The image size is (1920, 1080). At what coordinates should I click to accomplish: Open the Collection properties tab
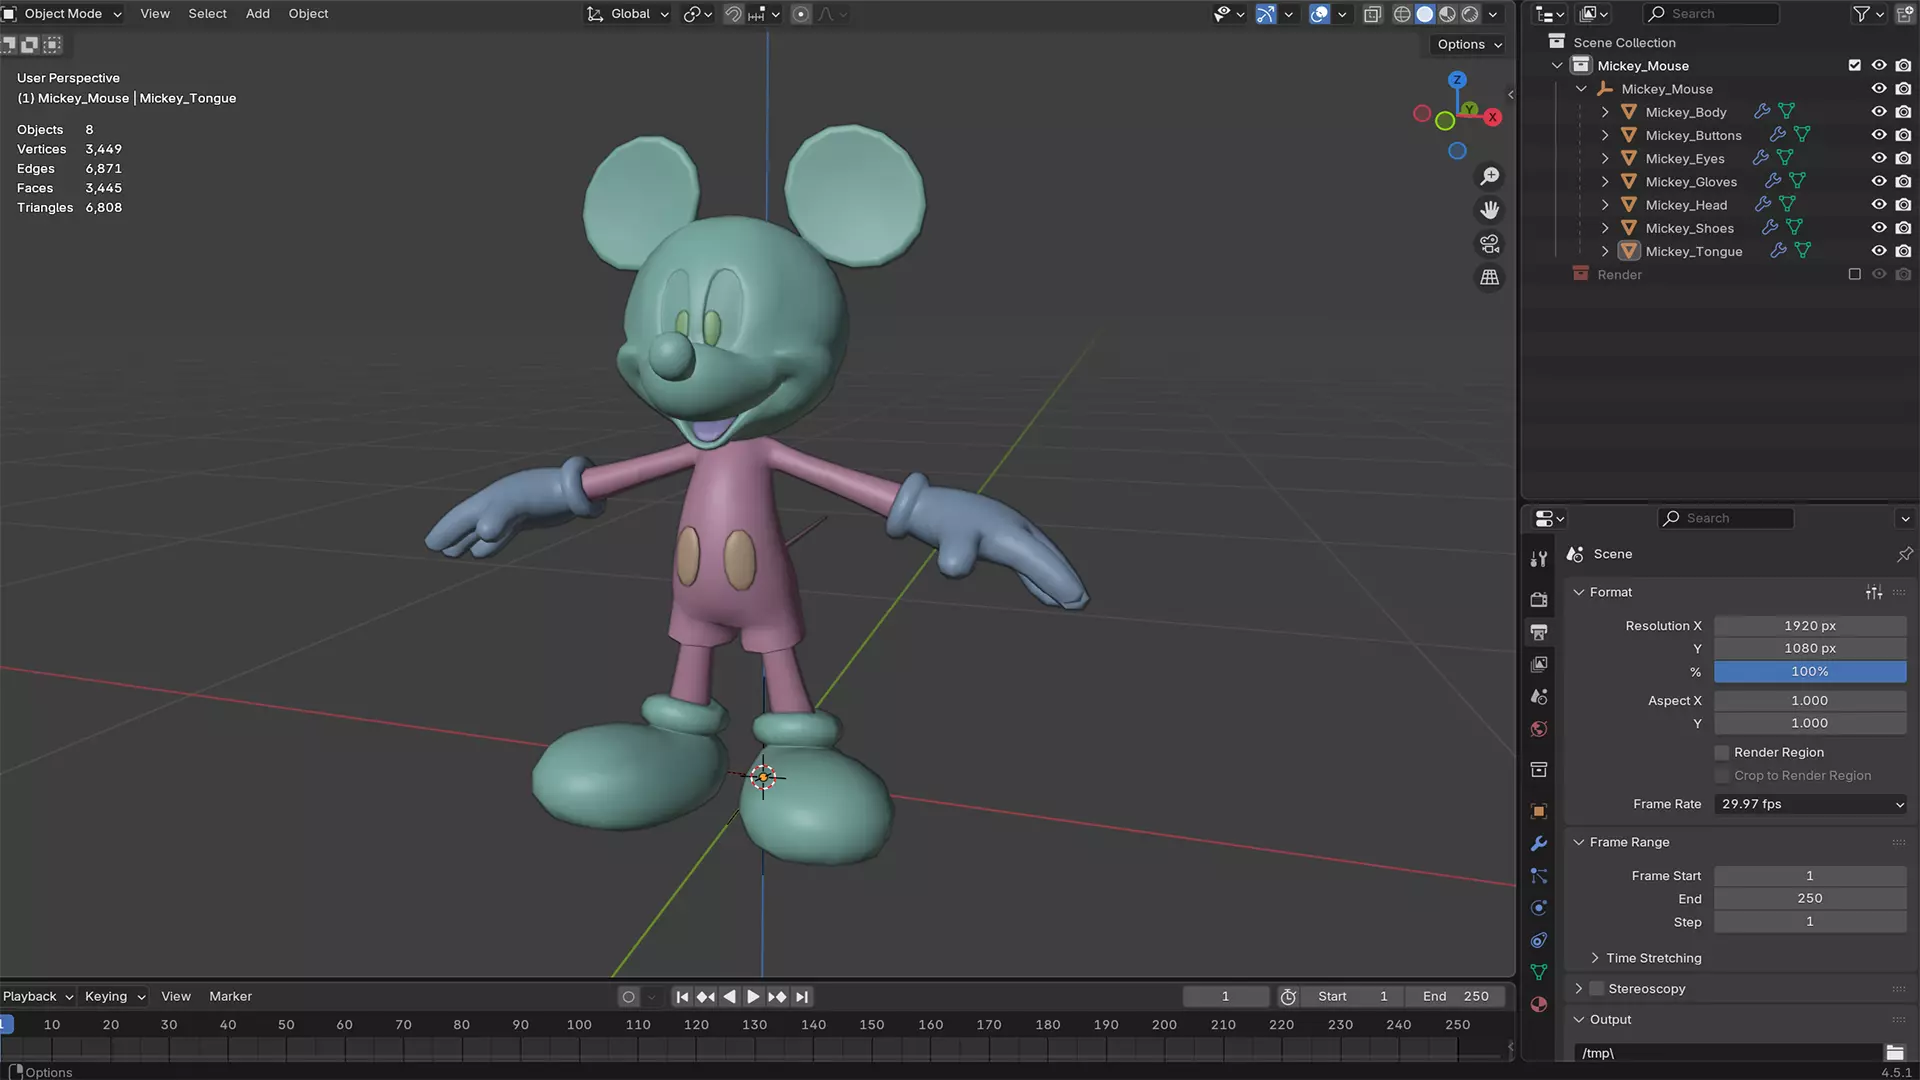(1539, 769)
